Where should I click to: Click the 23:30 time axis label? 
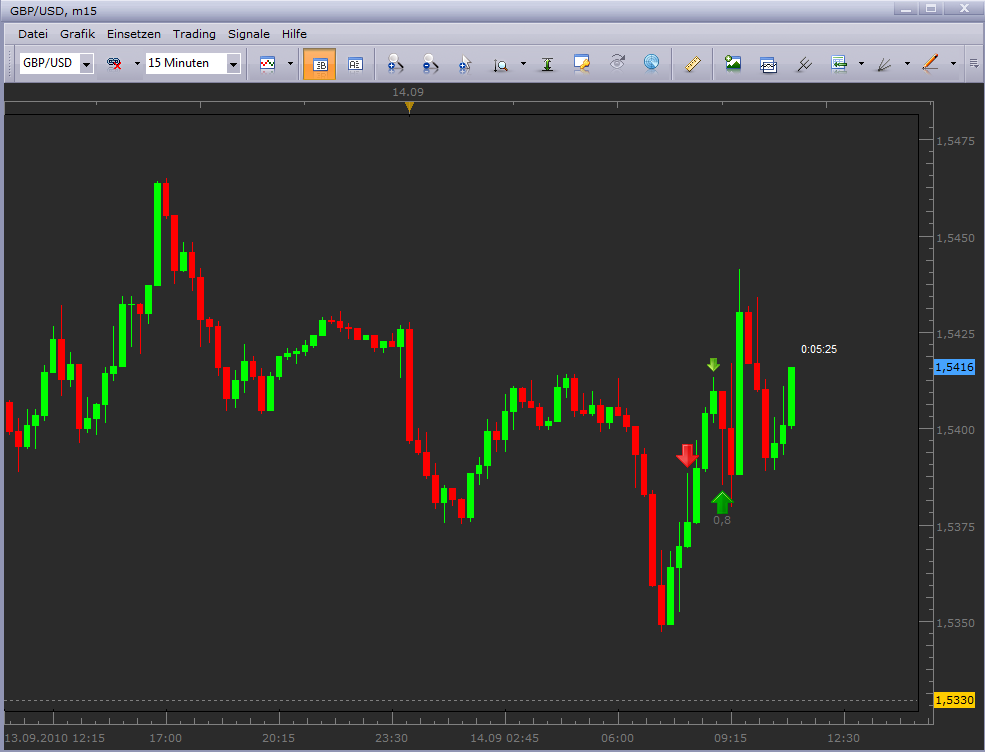coord(391,738)
